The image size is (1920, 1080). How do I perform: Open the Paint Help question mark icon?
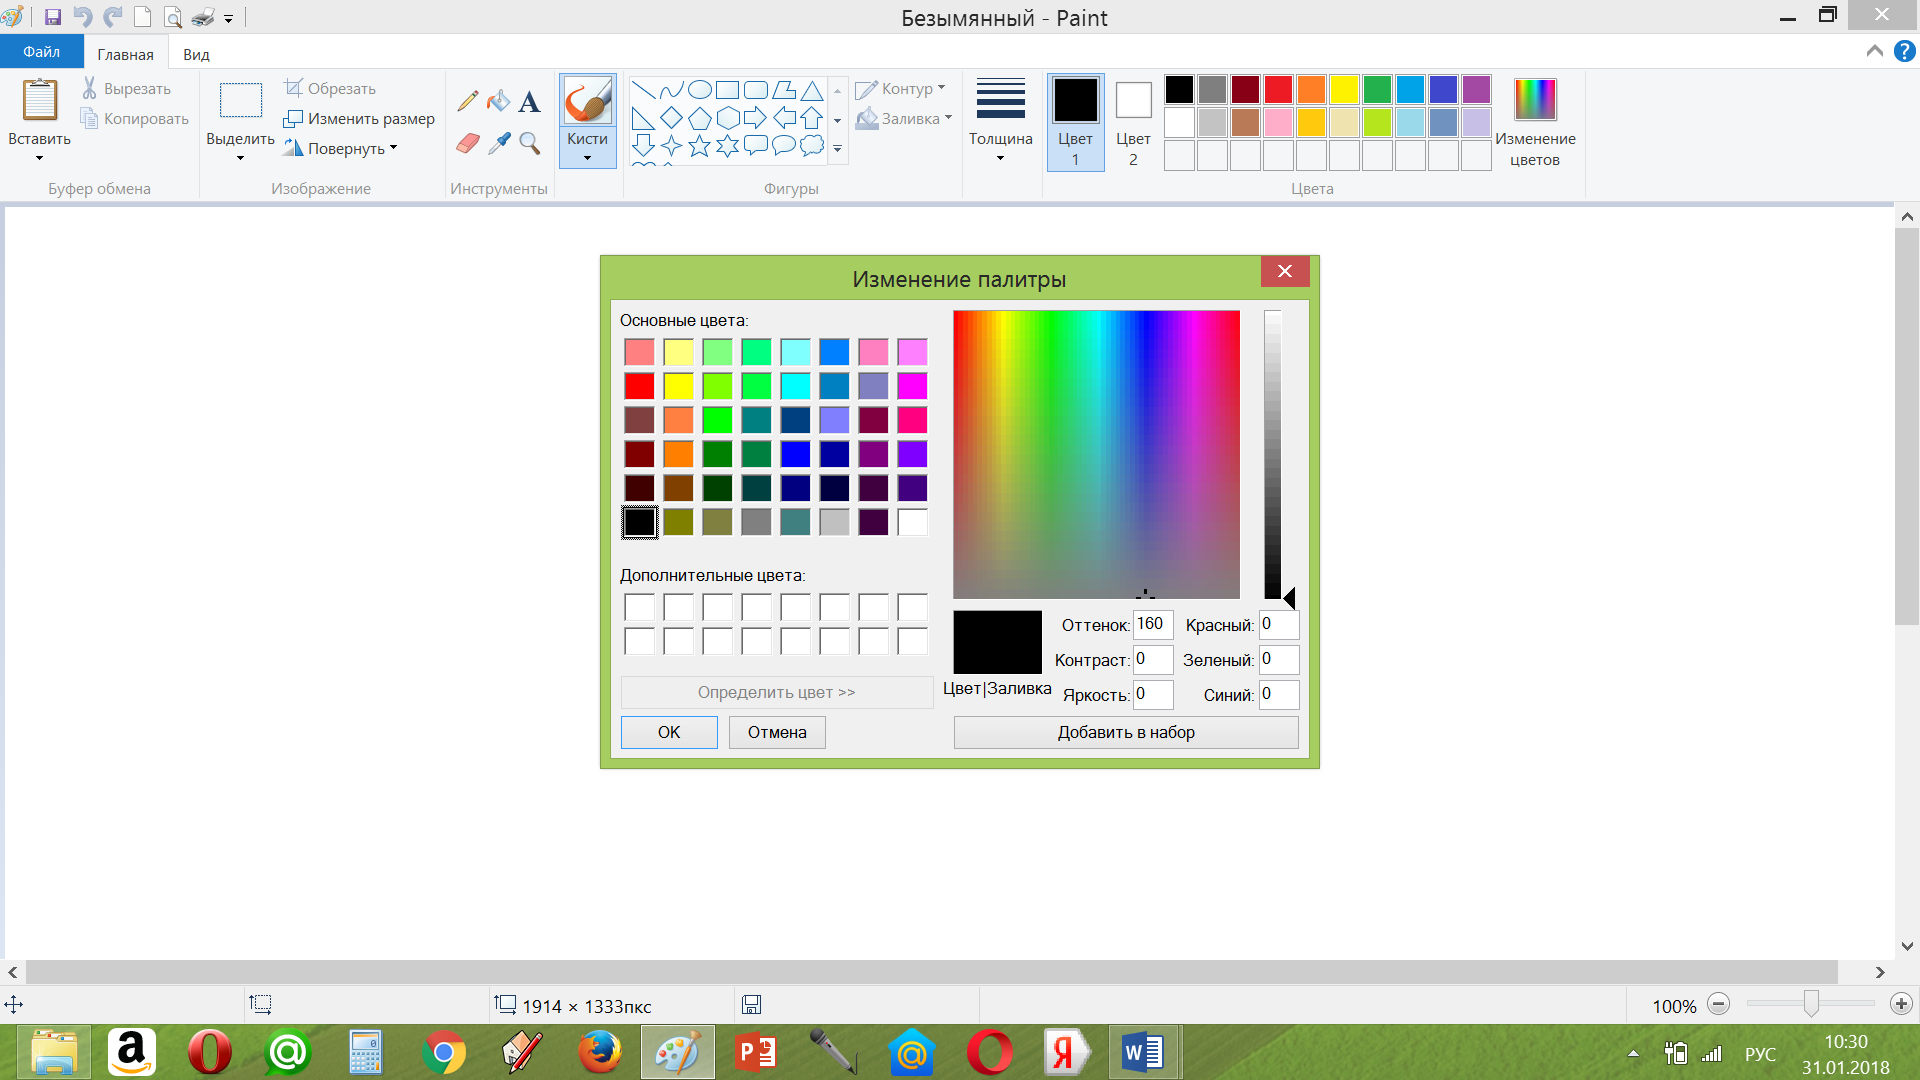[1904, 51]
